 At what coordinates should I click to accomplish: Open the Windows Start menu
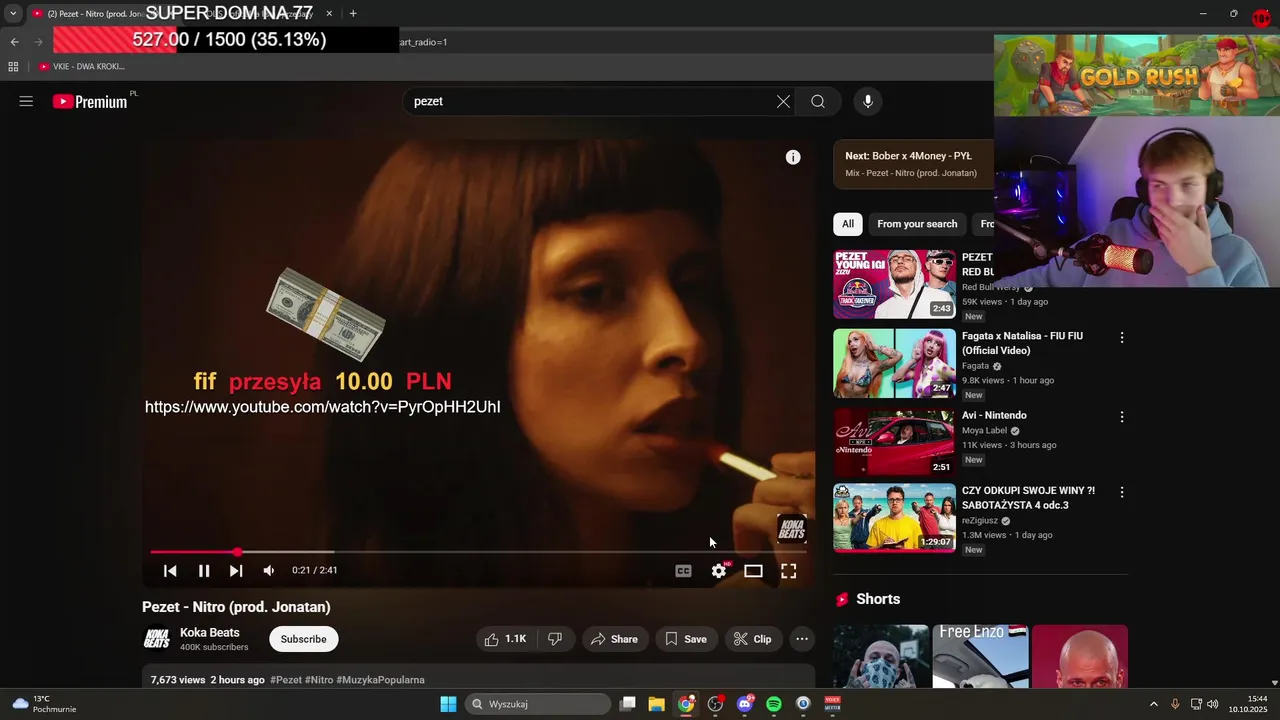click(x=449, y=704)
